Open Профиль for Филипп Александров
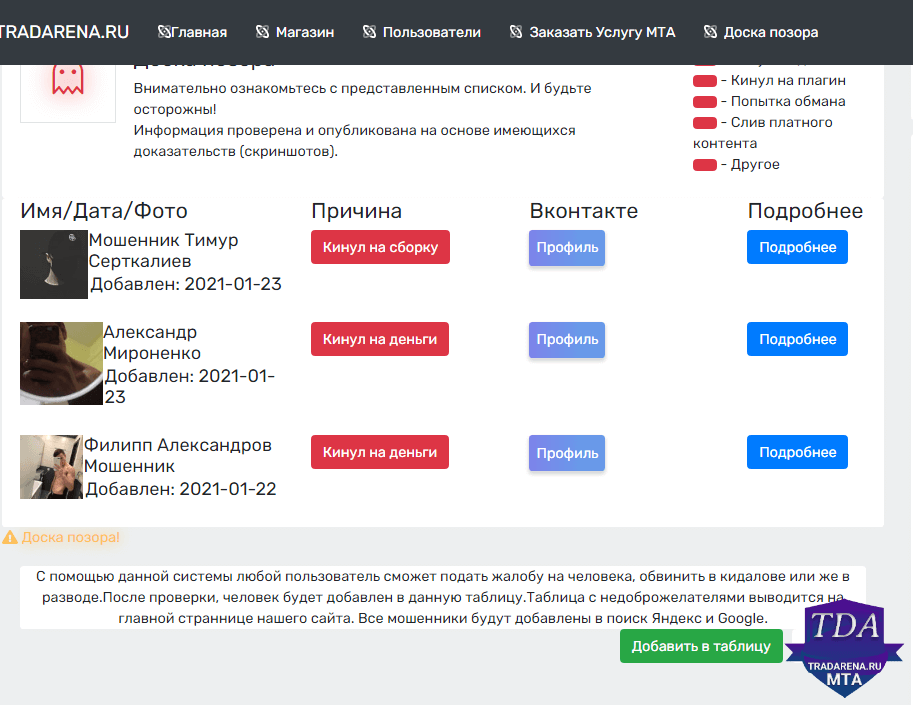The image size is (913, 705). [567, 452]
